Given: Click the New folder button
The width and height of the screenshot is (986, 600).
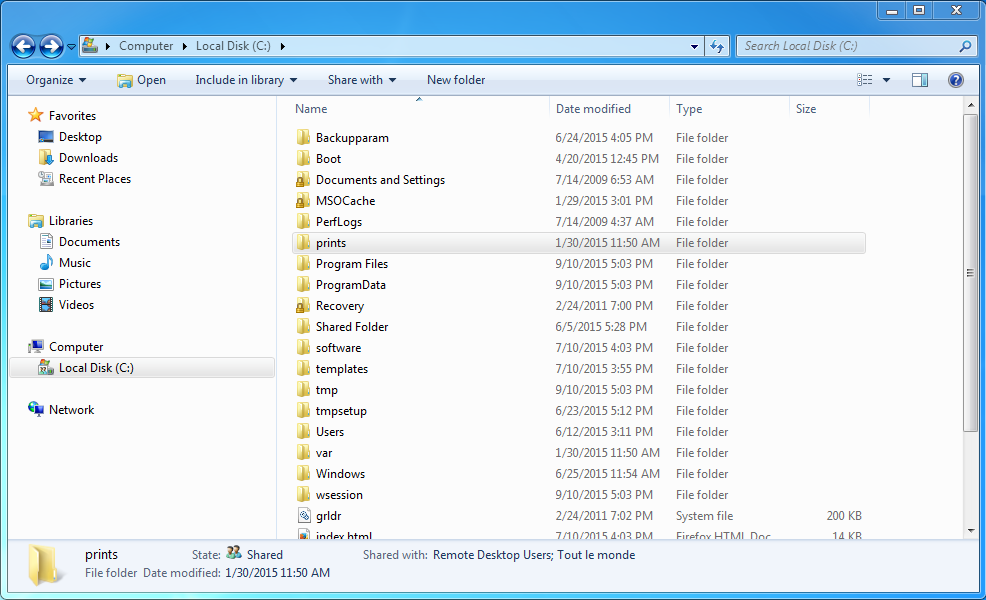Looking at the screenshot, I should point(455,79).
